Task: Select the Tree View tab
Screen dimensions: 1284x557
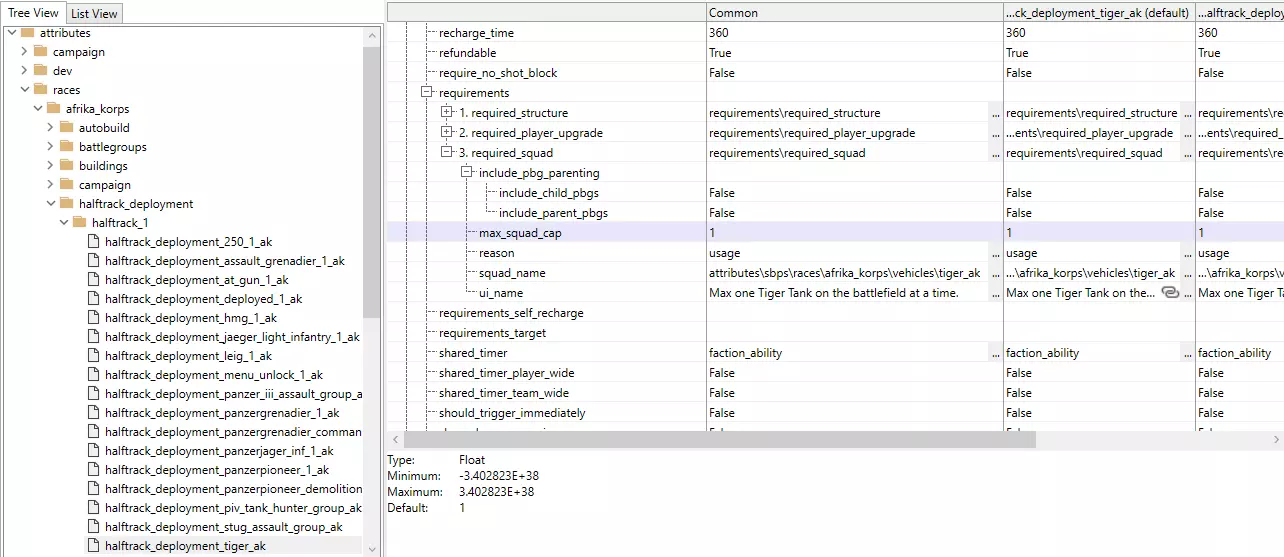Action: point(33,12)
